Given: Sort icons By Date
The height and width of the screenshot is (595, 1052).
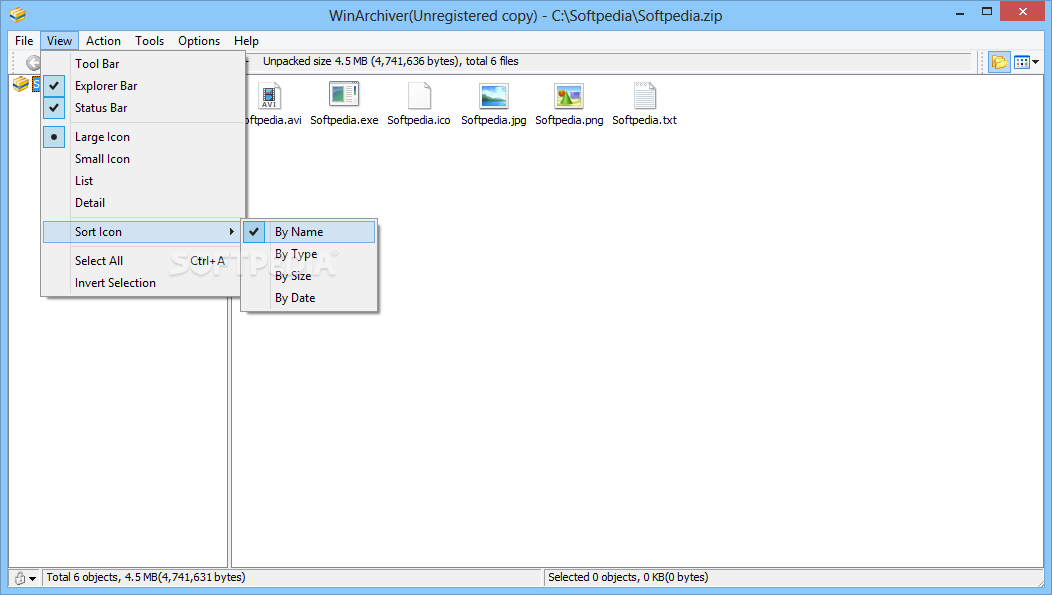Looking at the screenshot, I should click(x=309, y=298).
